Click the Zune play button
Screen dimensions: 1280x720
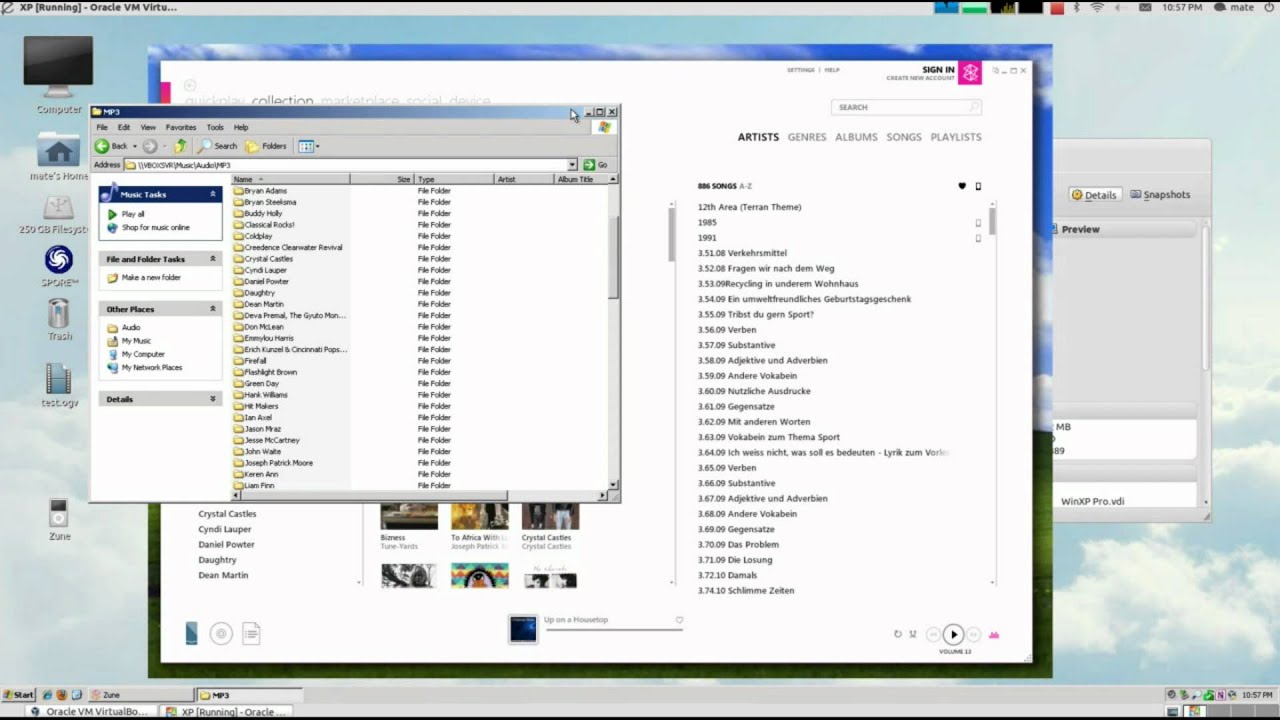(953, 634)
